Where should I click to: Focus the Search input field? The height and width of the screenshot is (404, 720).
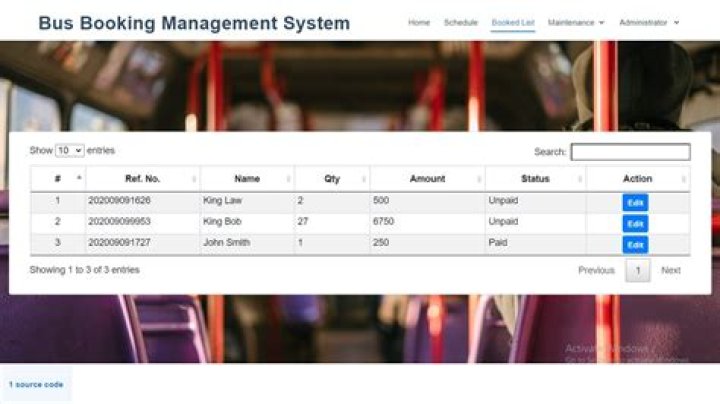pyautogui.click(x=630, y=152)
